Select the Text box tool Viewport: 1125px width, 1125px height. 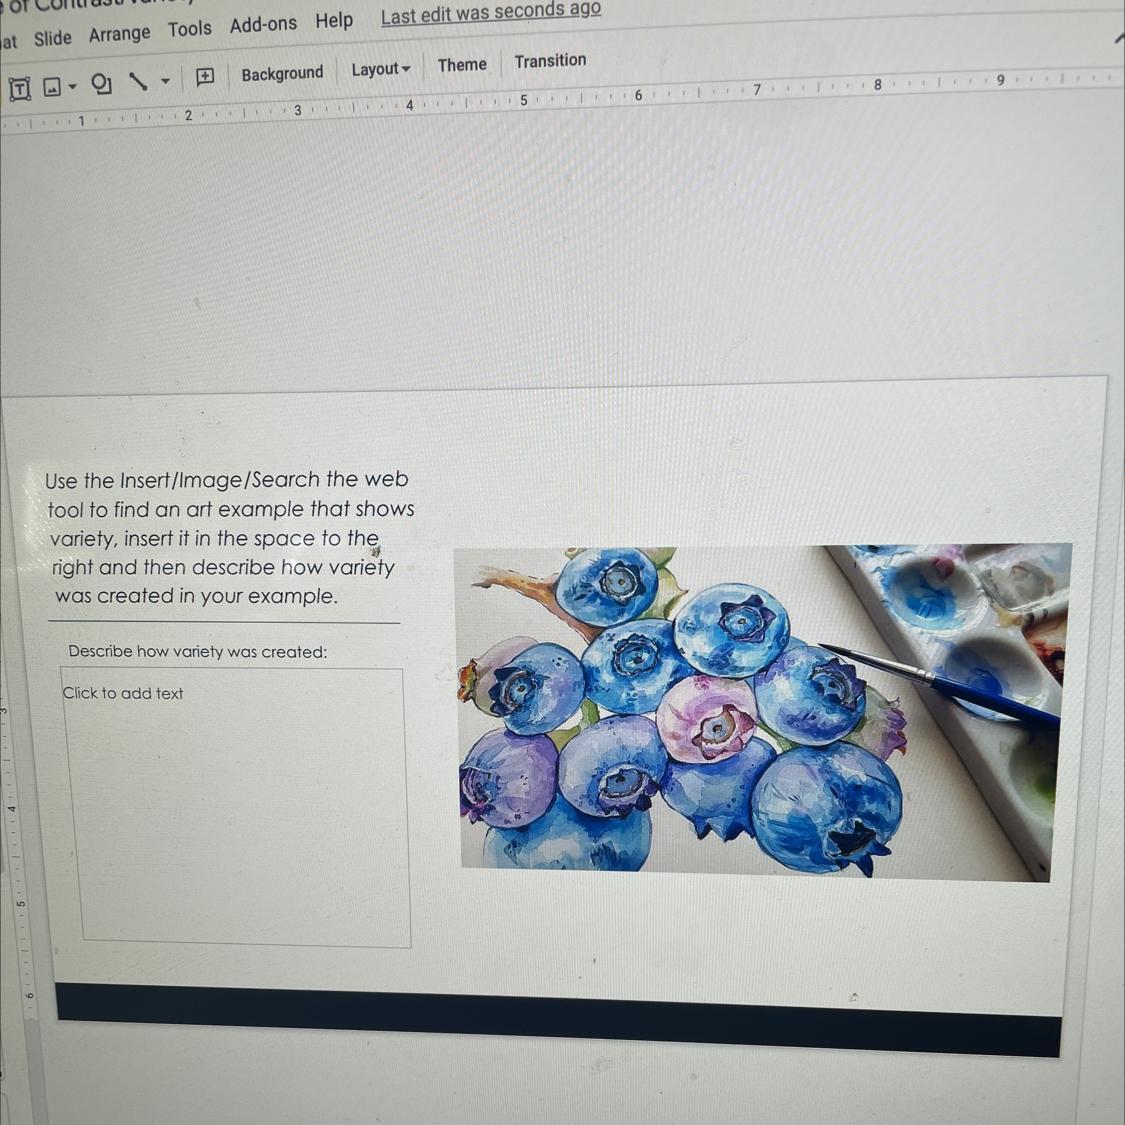(19, 89)
